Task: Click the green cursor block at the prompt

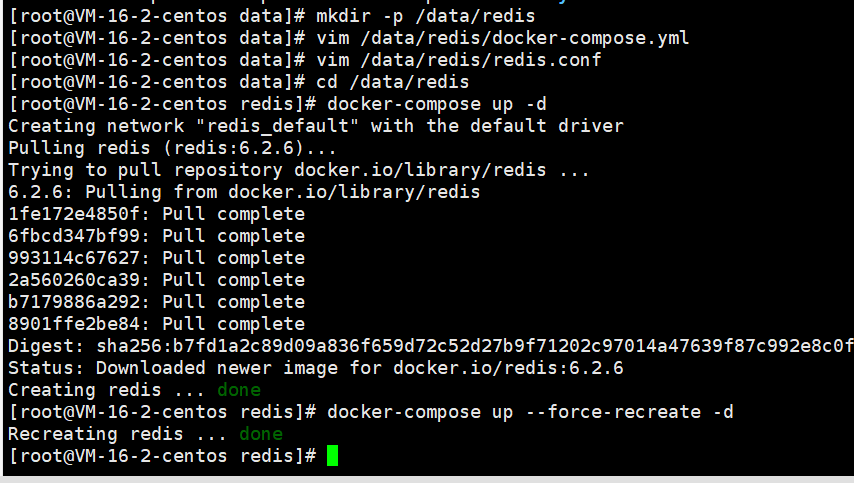Action: point(333,456)
